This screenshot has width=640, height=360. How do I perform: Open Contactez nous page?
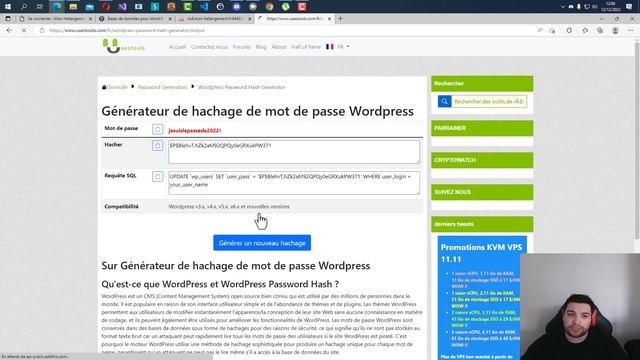209,47
